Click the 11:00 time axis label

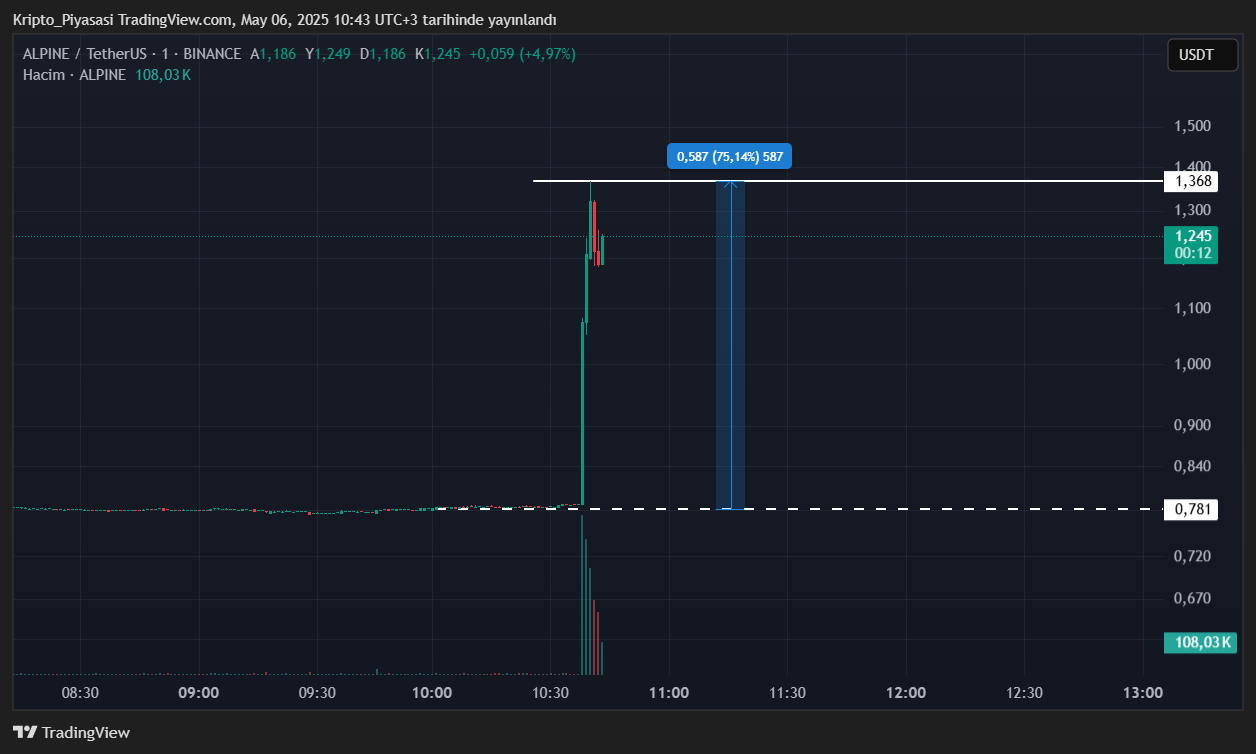668,693
